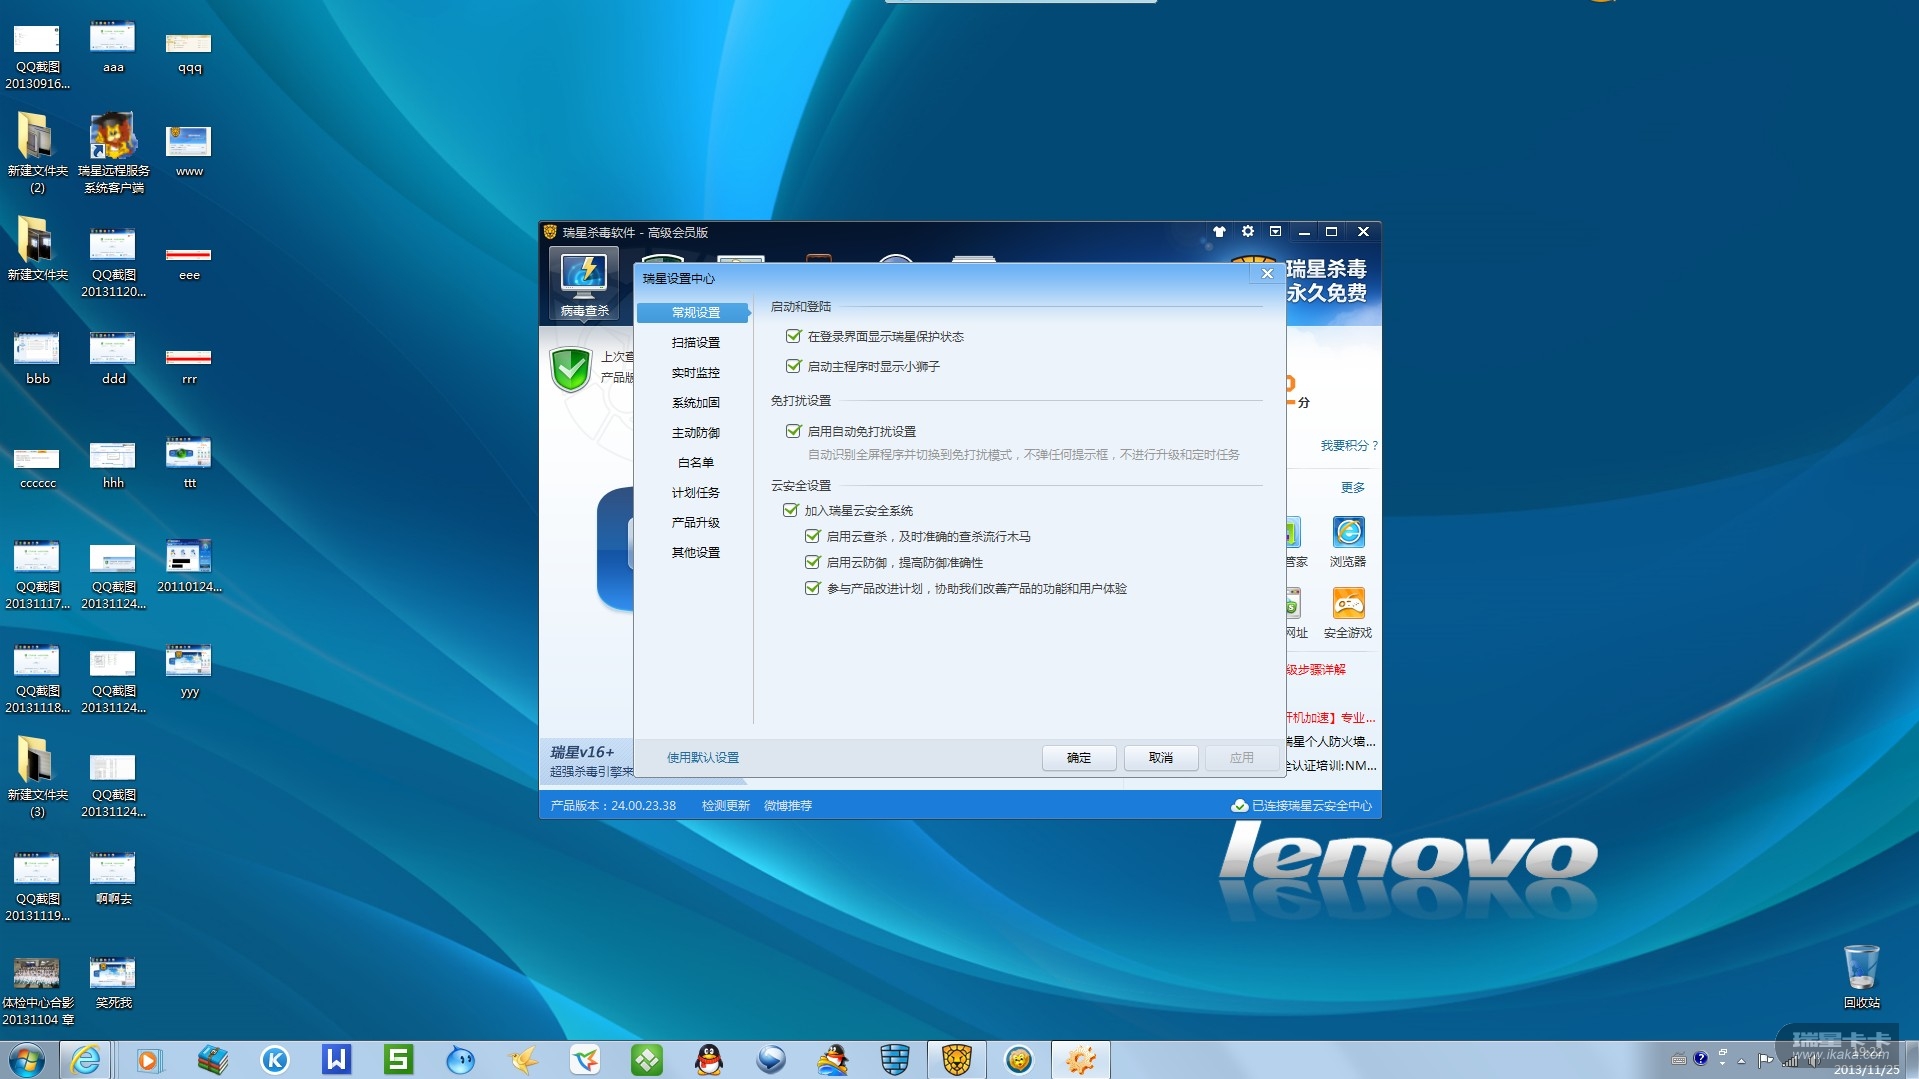Select the 常规设置 settings tab
The image size is (1919, 1079).
pos(694,313)
